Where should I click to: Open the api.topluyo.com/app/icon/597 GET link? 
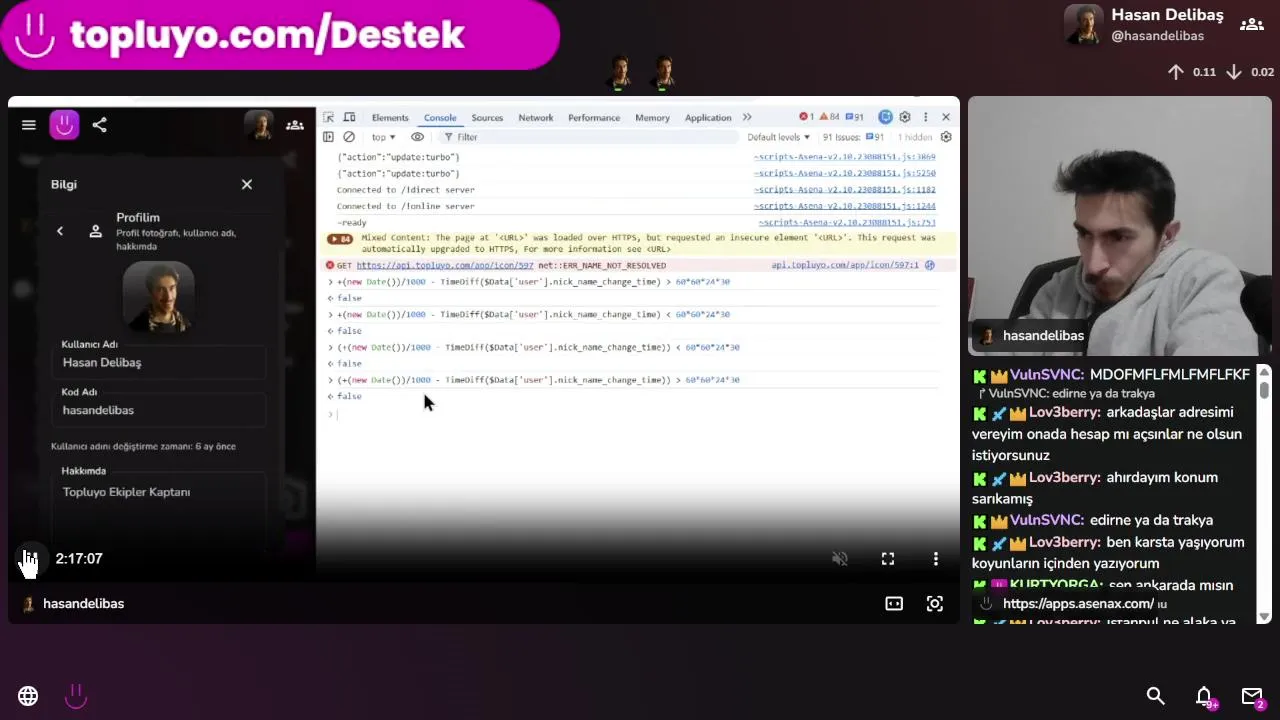tap(445, 265)
